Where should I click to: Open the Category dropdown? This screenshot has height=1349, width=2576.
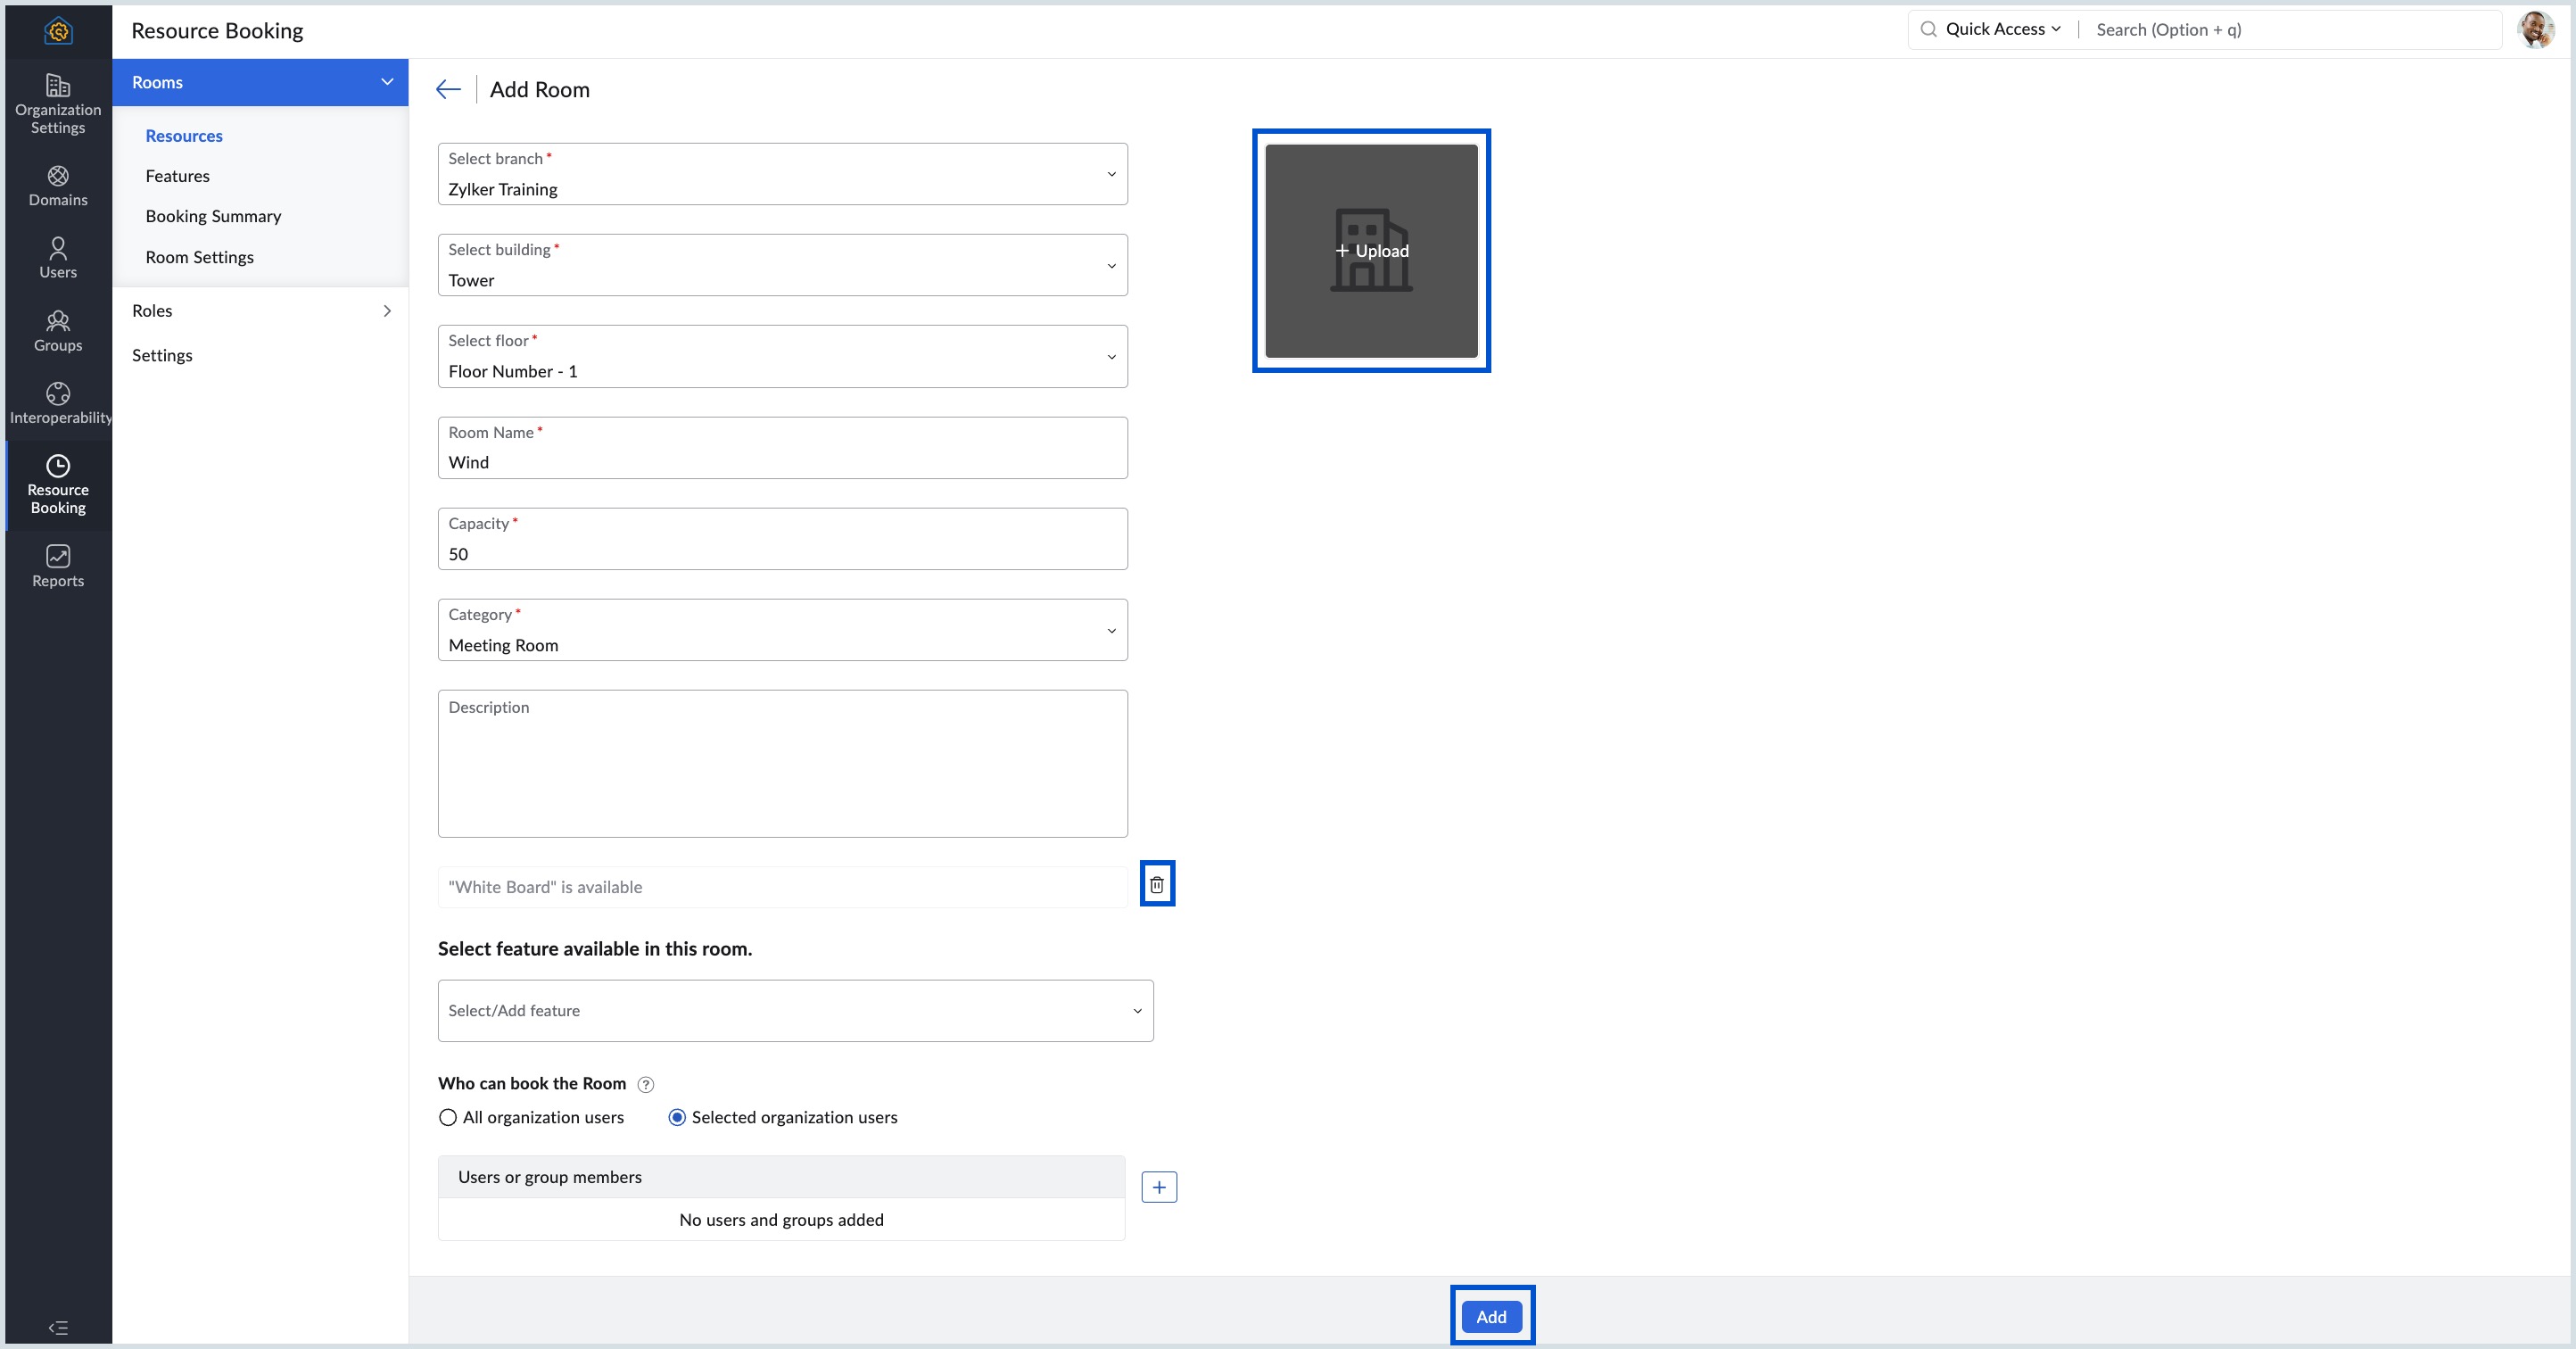pos(783,630)
